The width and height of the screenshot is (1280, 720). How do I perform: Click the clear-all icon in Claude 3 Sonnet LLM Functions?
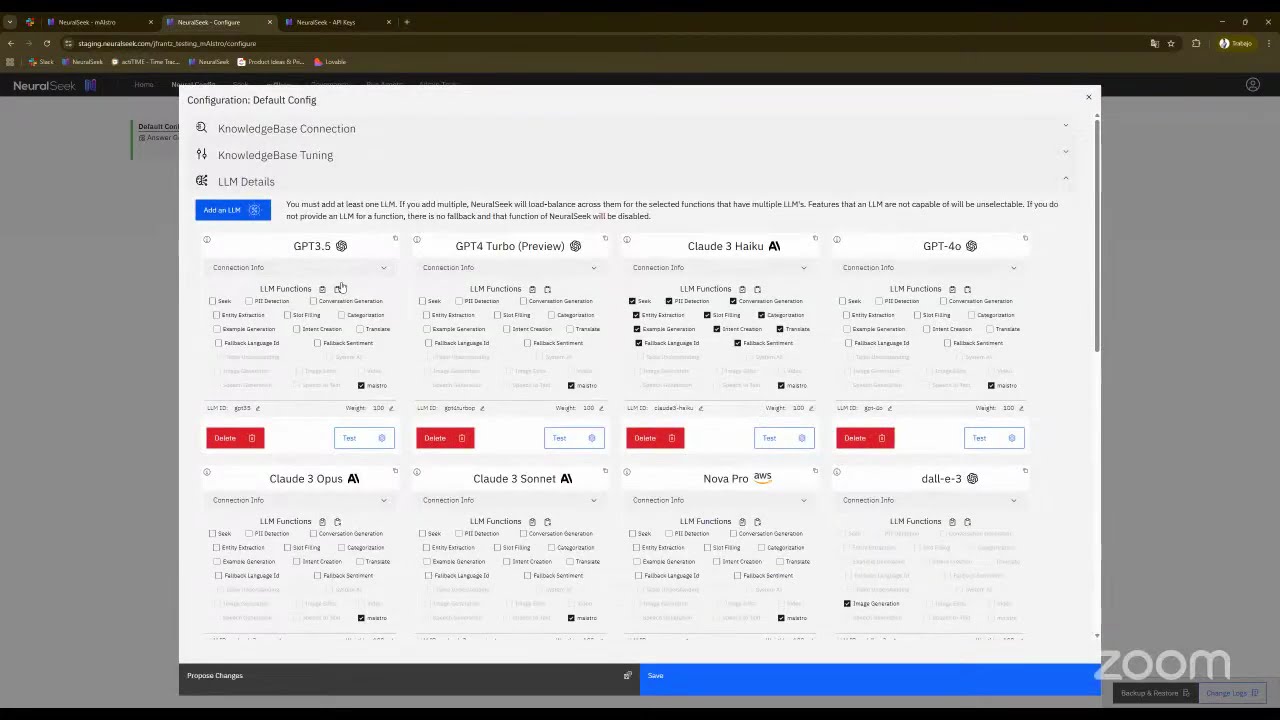547,522
